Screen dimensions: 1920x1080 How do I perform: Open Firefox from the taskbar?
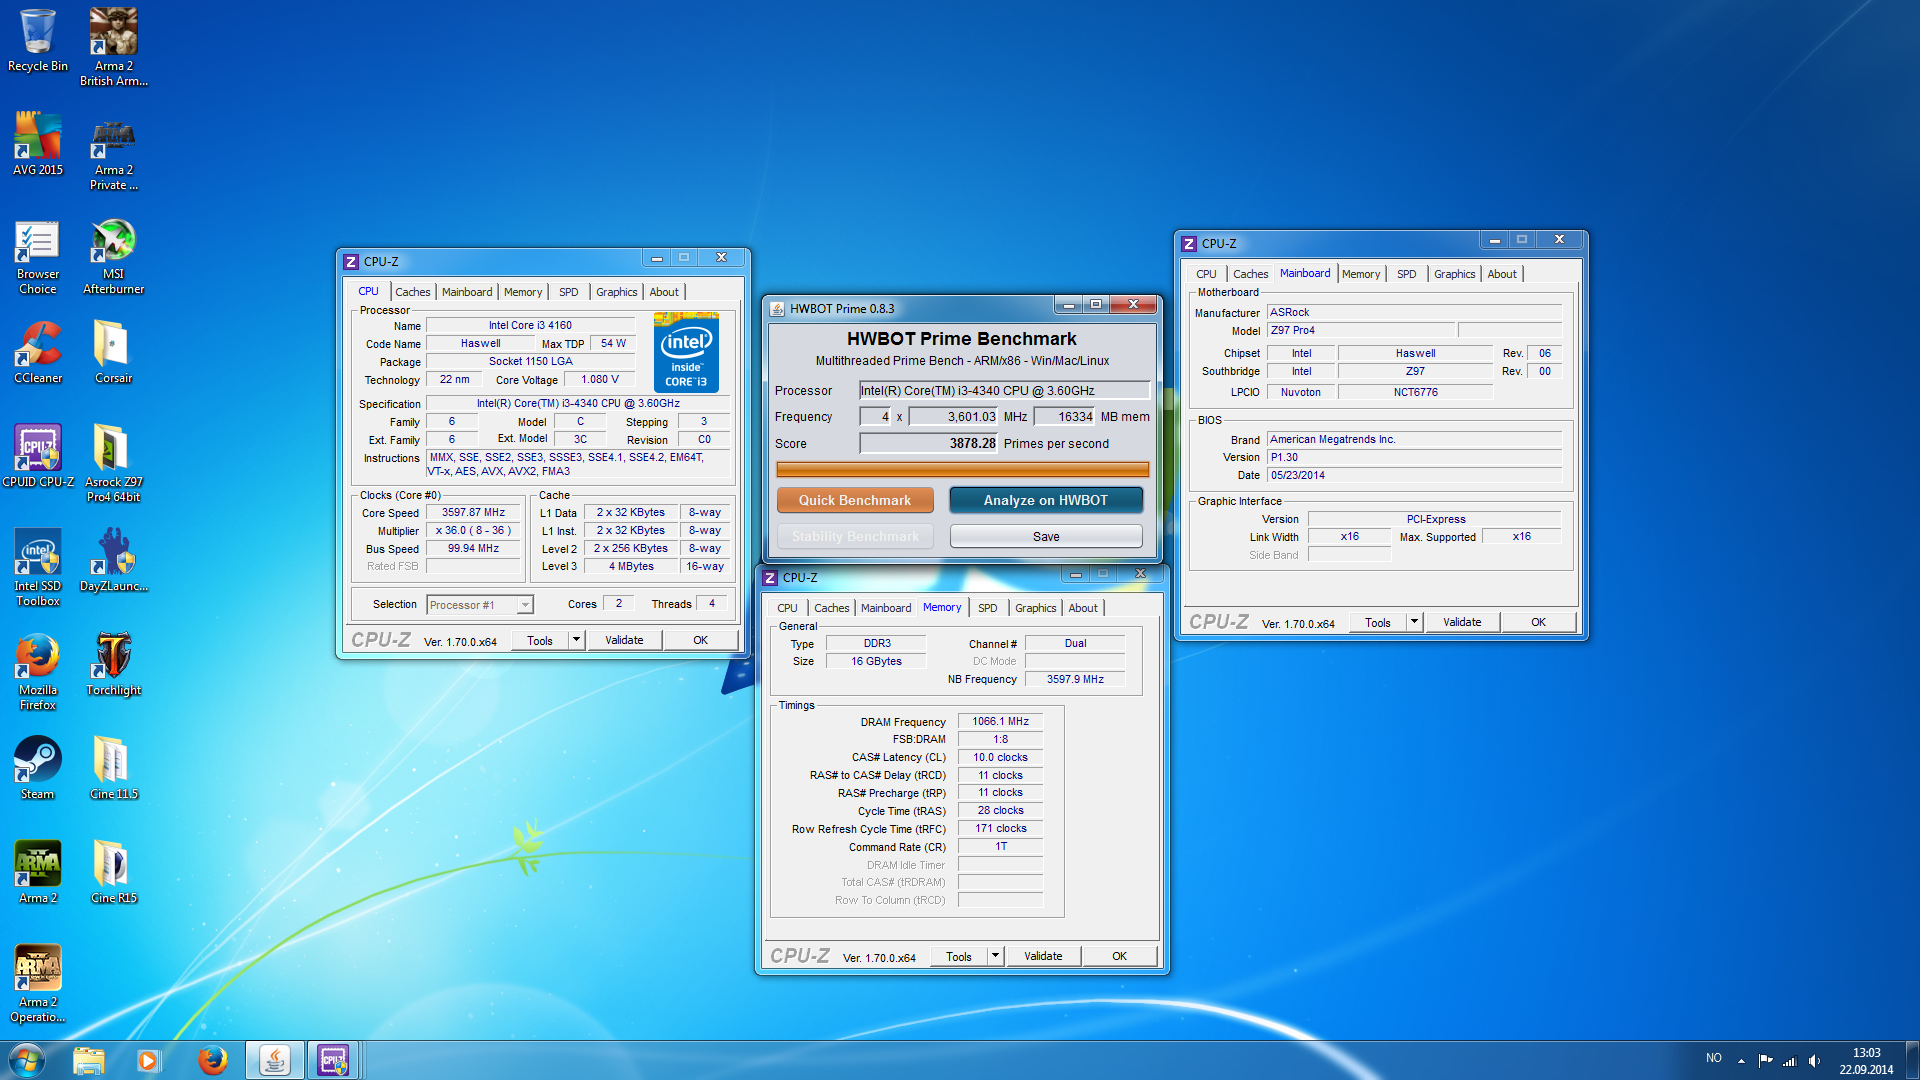click(212, 1060)
